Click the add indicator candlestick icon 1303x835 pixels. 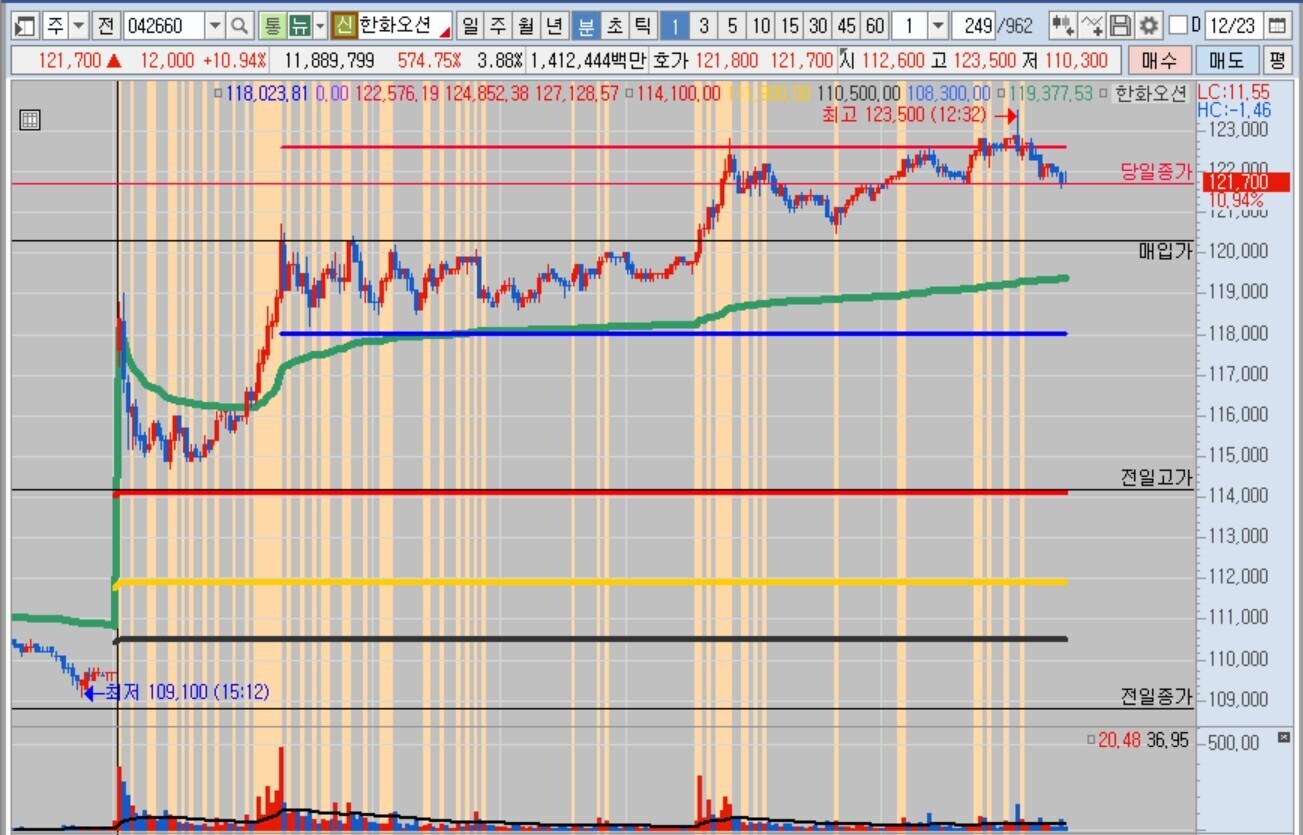point(1064,25)
